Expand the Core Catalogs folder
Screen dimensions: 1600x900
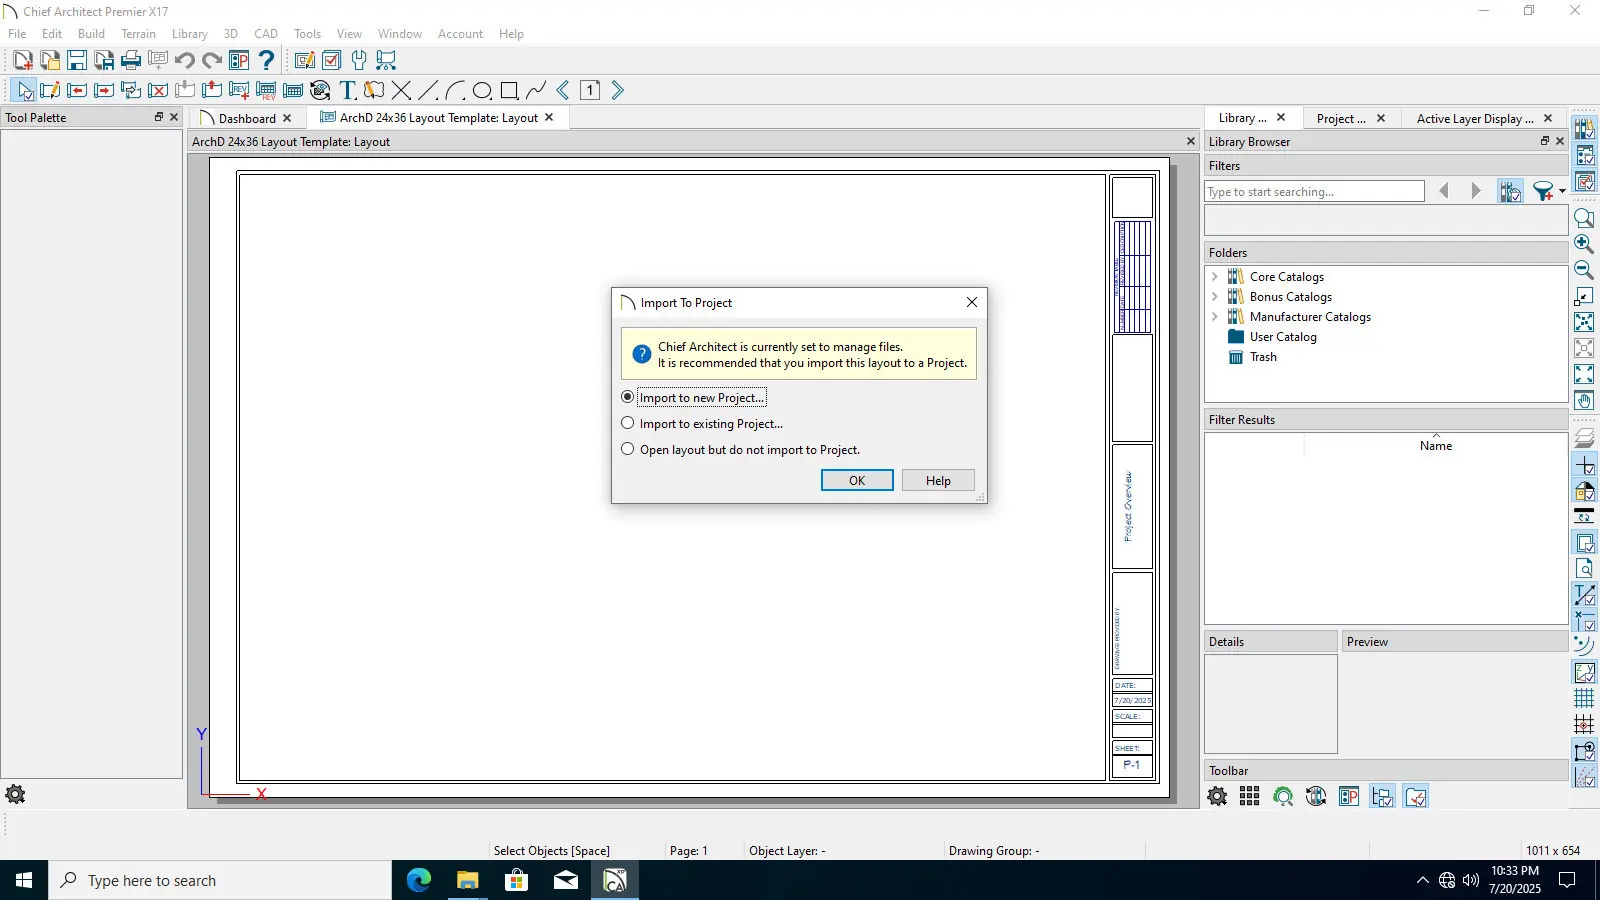[1215, 277]
